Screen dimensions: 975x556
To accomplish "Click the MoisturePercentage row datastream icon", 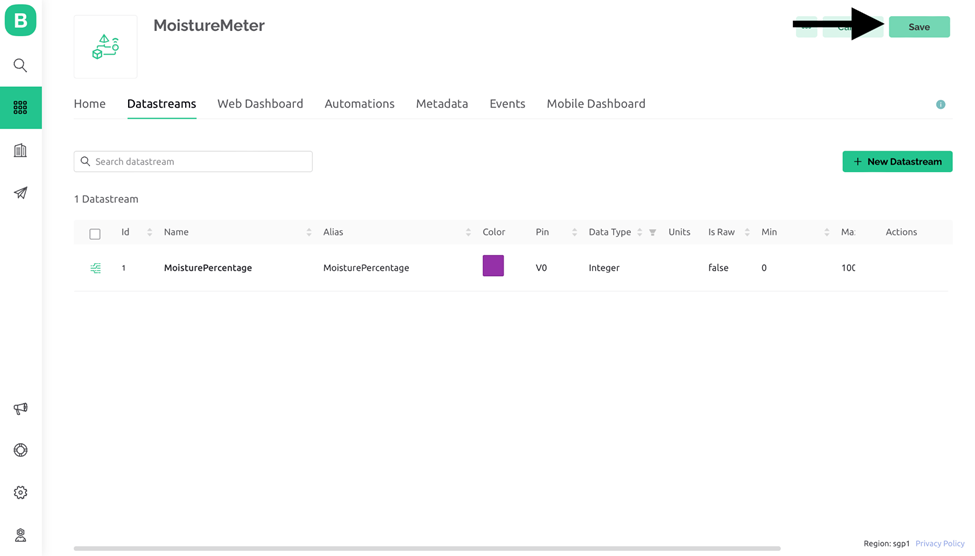I will [x=95, y=268].
